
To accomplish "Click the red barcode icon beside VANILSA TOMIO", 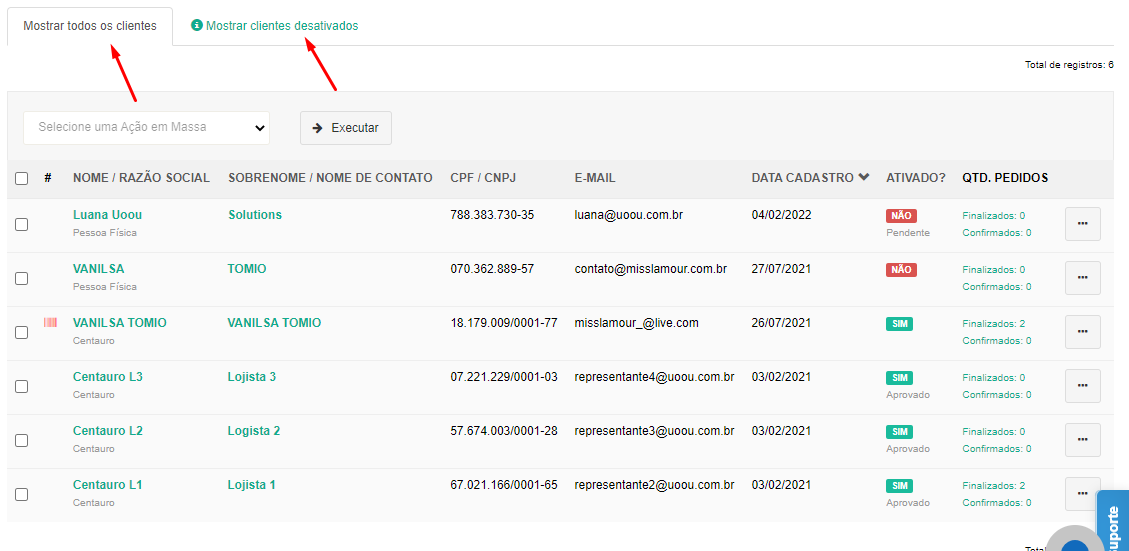I will (x=50, y=322).
